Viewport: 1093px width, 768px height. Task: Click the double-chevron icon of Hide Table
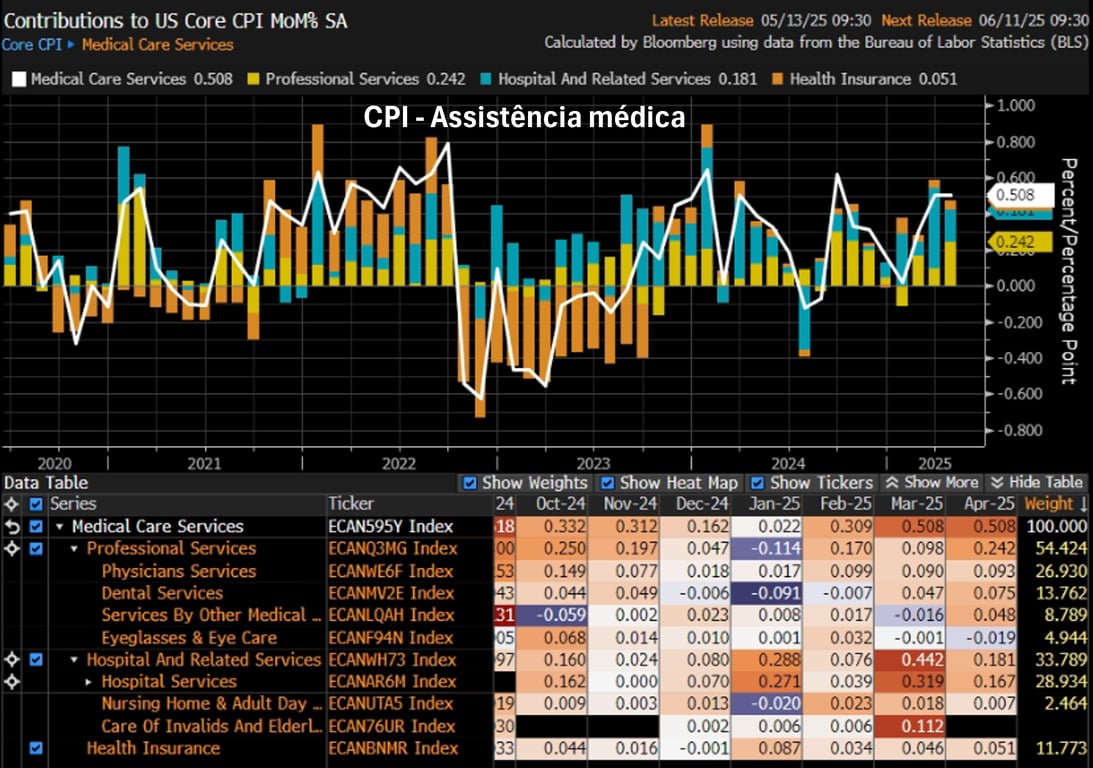[998, 482]
